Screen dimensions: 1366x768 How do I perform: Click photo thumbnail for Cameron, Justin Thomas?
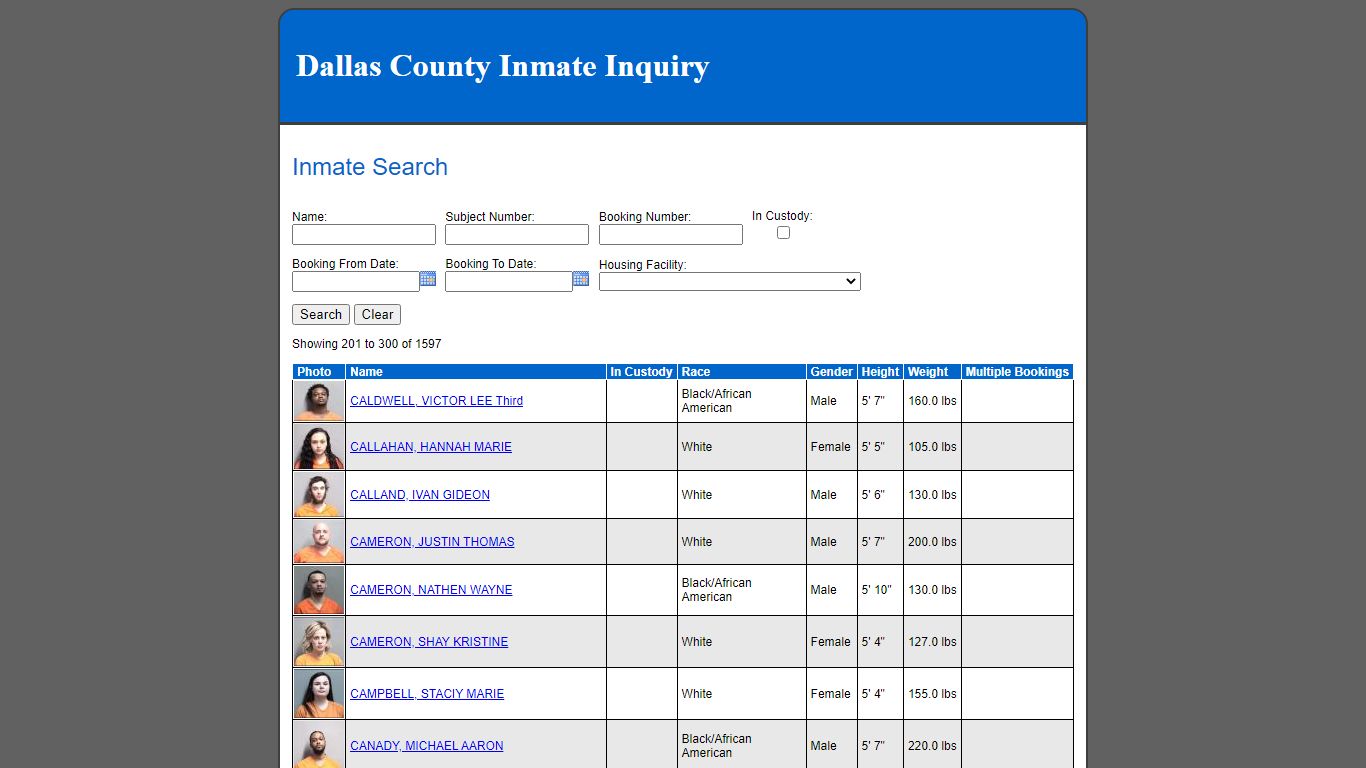click(x=319, y=542)
